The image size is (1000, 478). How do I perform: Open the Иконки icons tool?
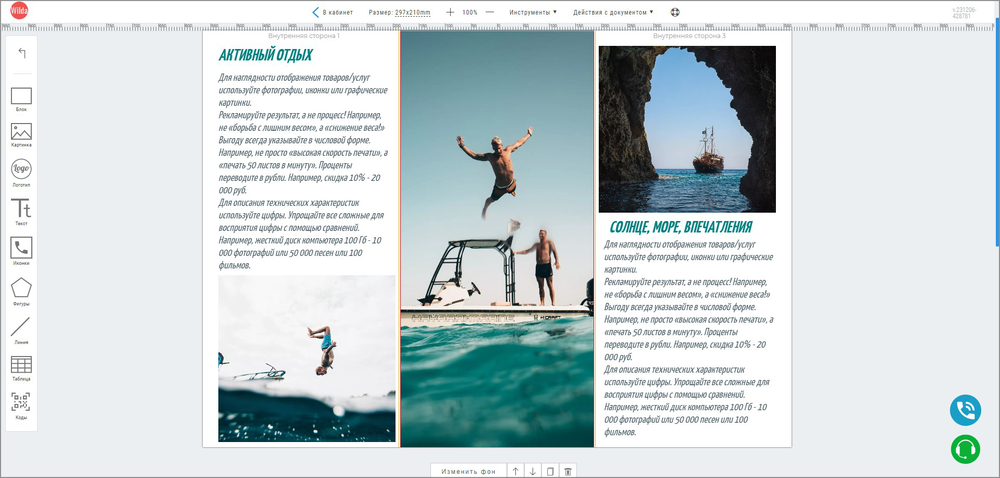point(21,248)
